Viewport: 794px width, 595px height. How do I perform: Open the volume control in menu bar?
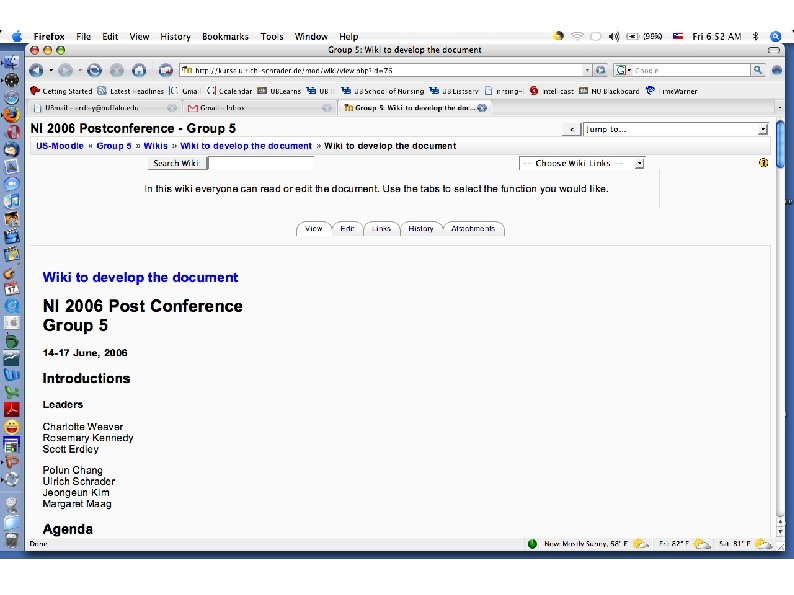tap(614, 36)
